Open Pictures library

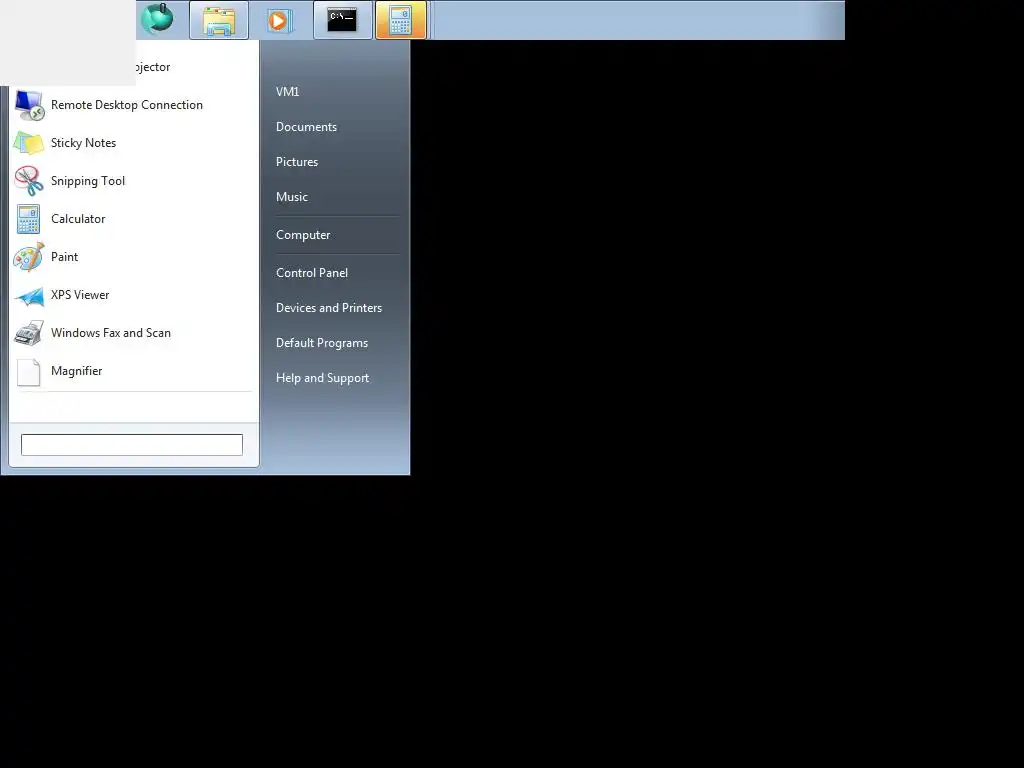click(x=296, y=162)
